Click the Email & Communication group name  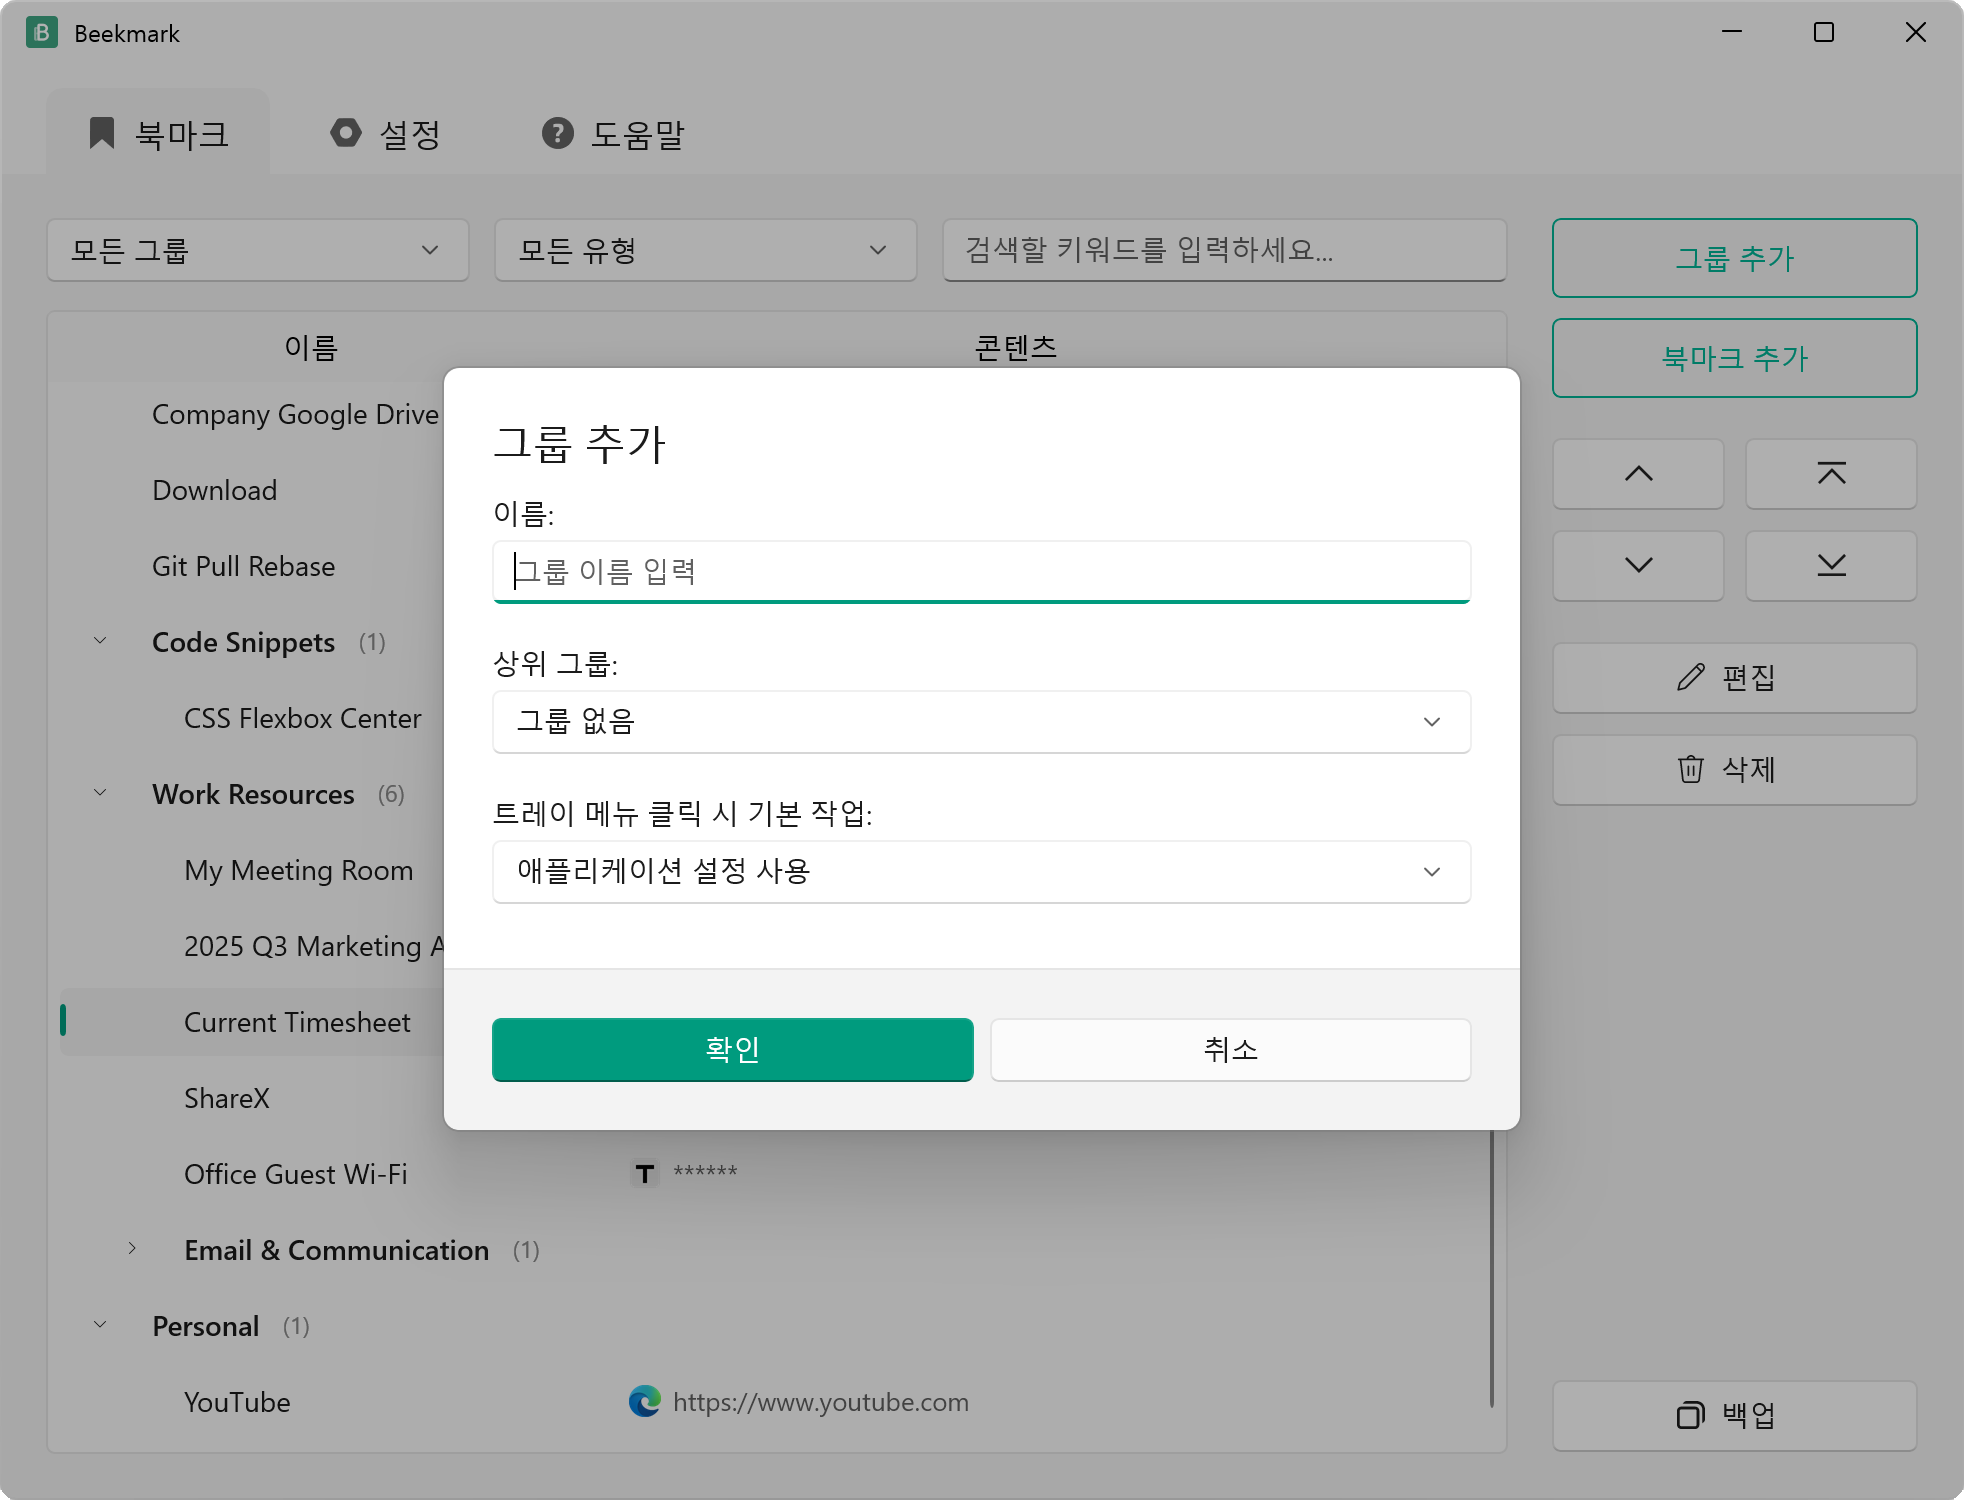337,1250
